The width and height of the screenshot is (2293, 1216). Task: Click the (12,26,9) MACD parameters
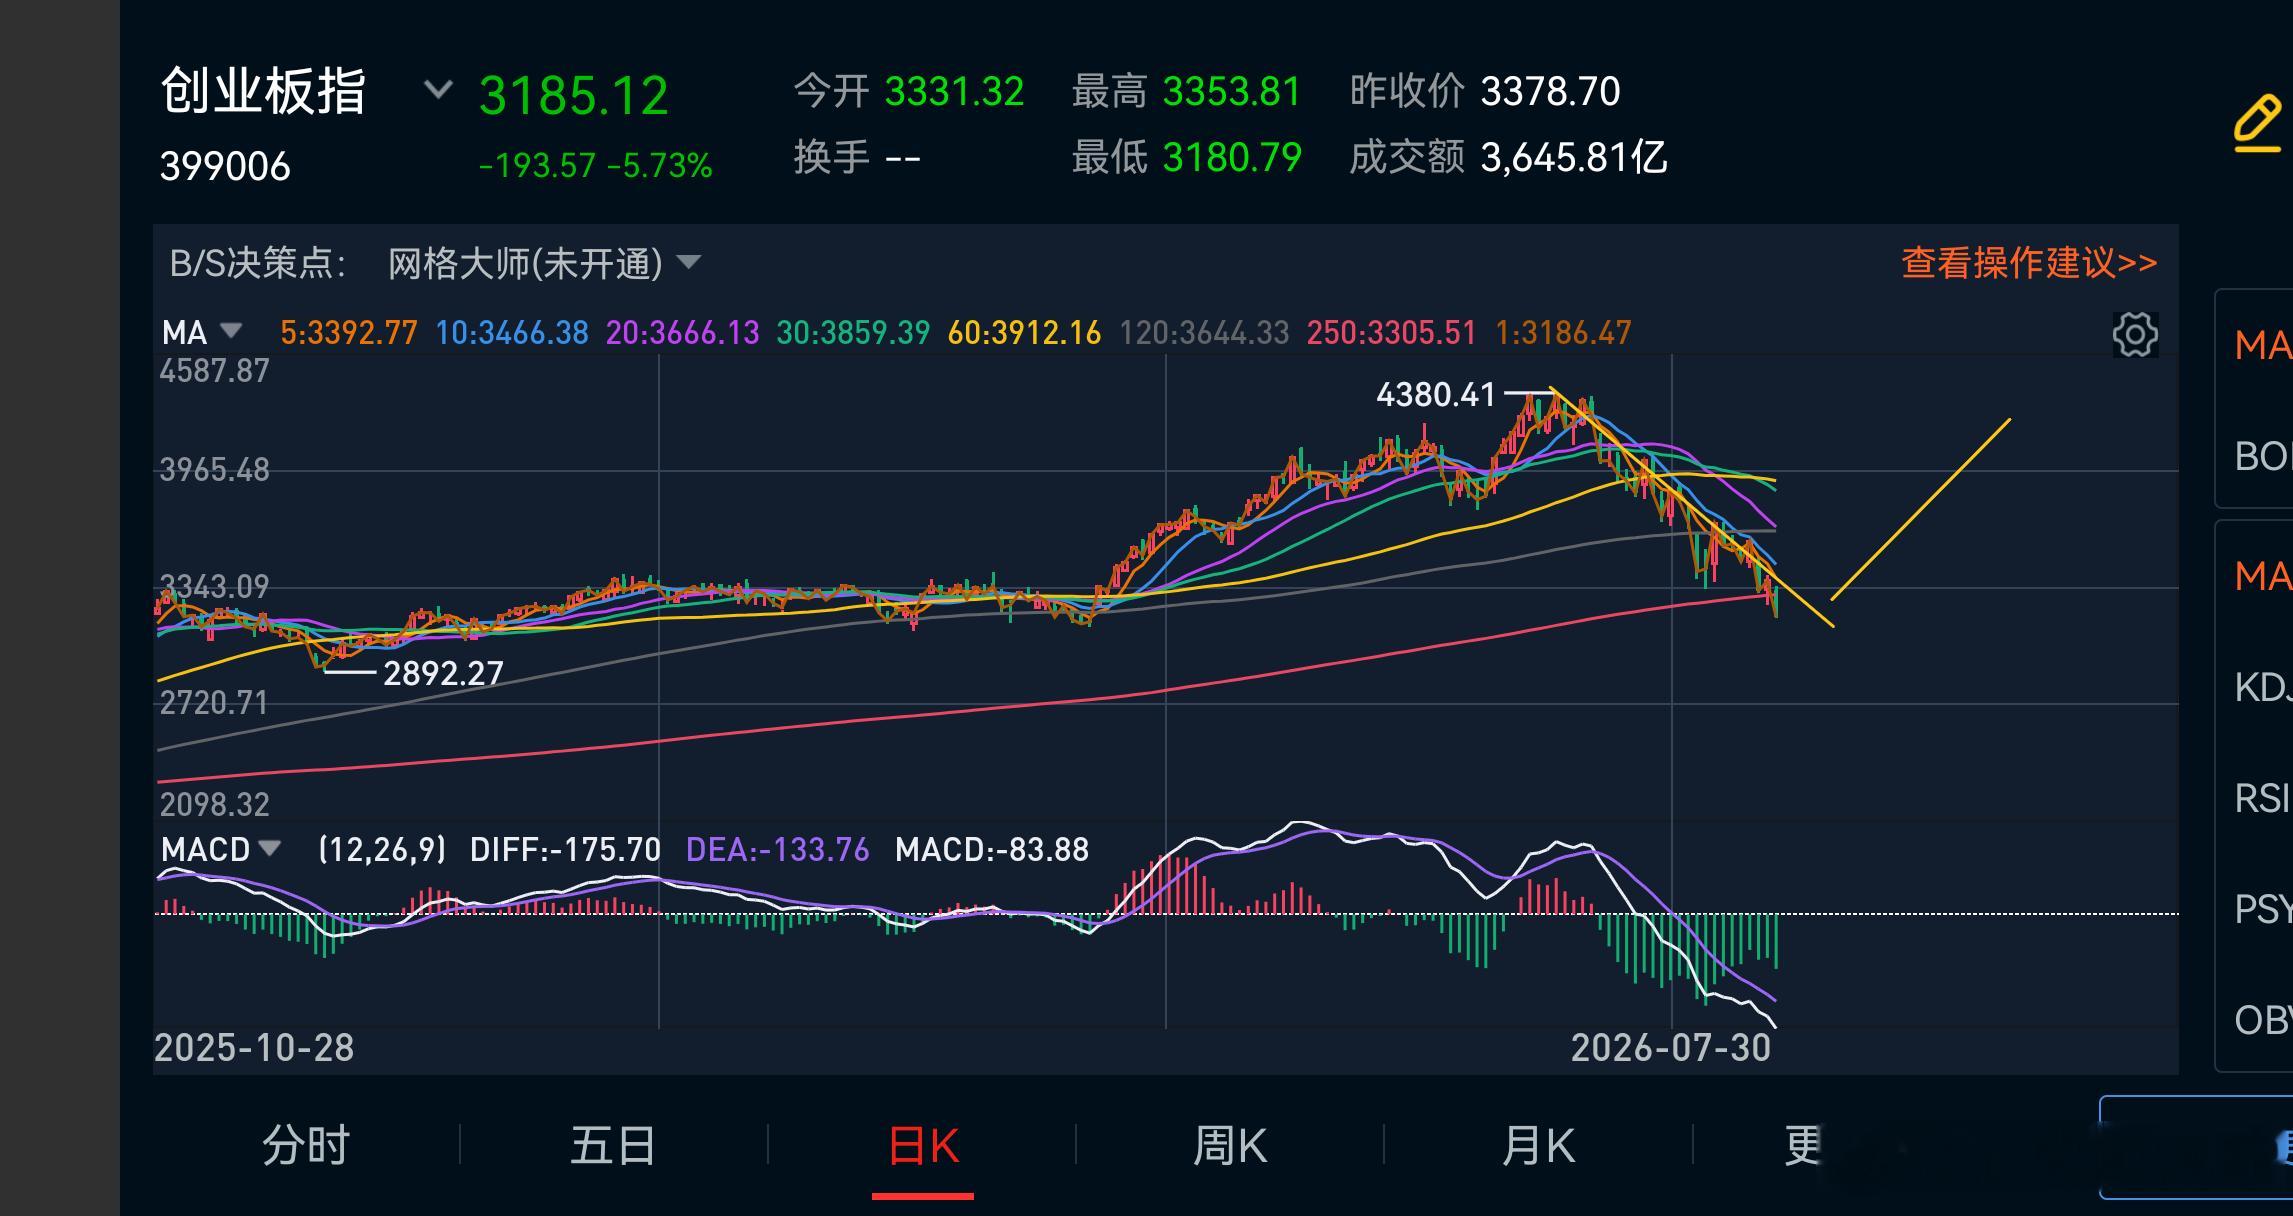click(381, 850)
